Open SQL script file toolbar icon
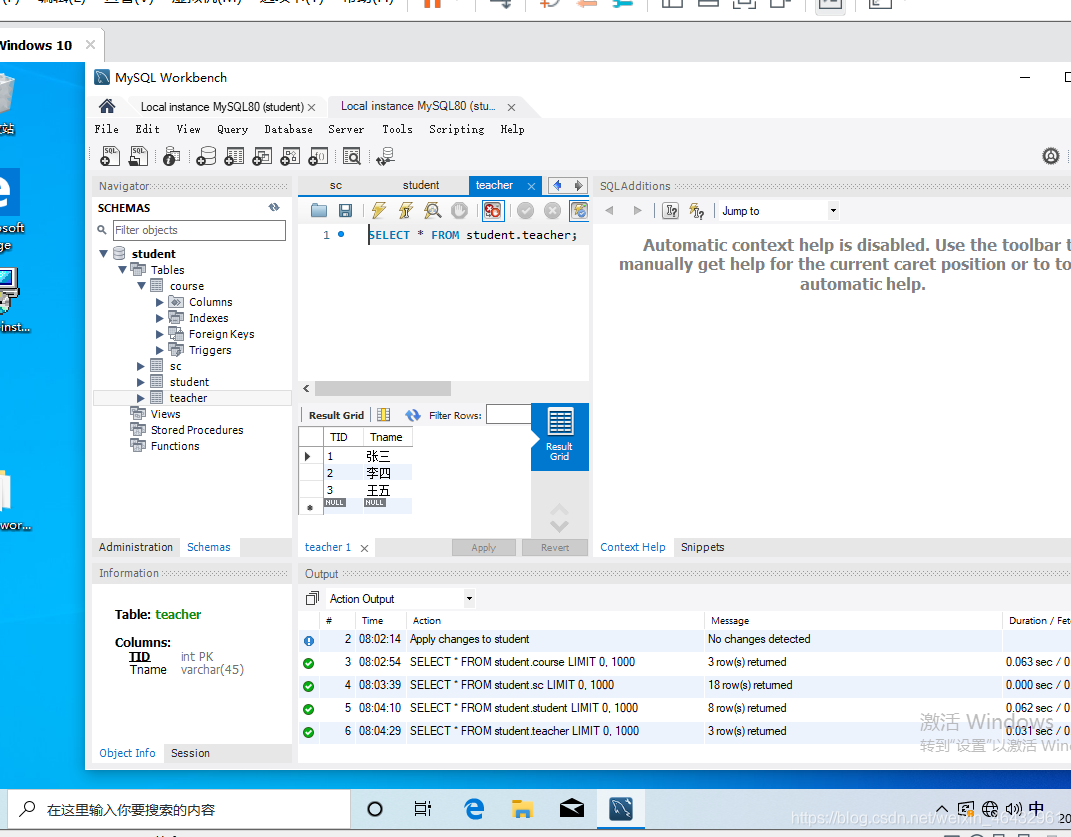 pyautogui.click(x=139, y=156)
